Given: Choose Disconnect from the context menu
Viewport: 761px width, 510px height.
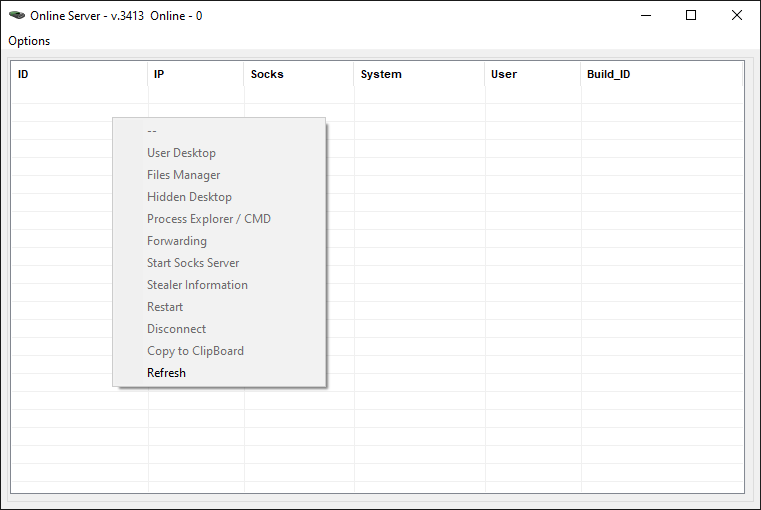Looking at the screenshot, I should 219,329.
